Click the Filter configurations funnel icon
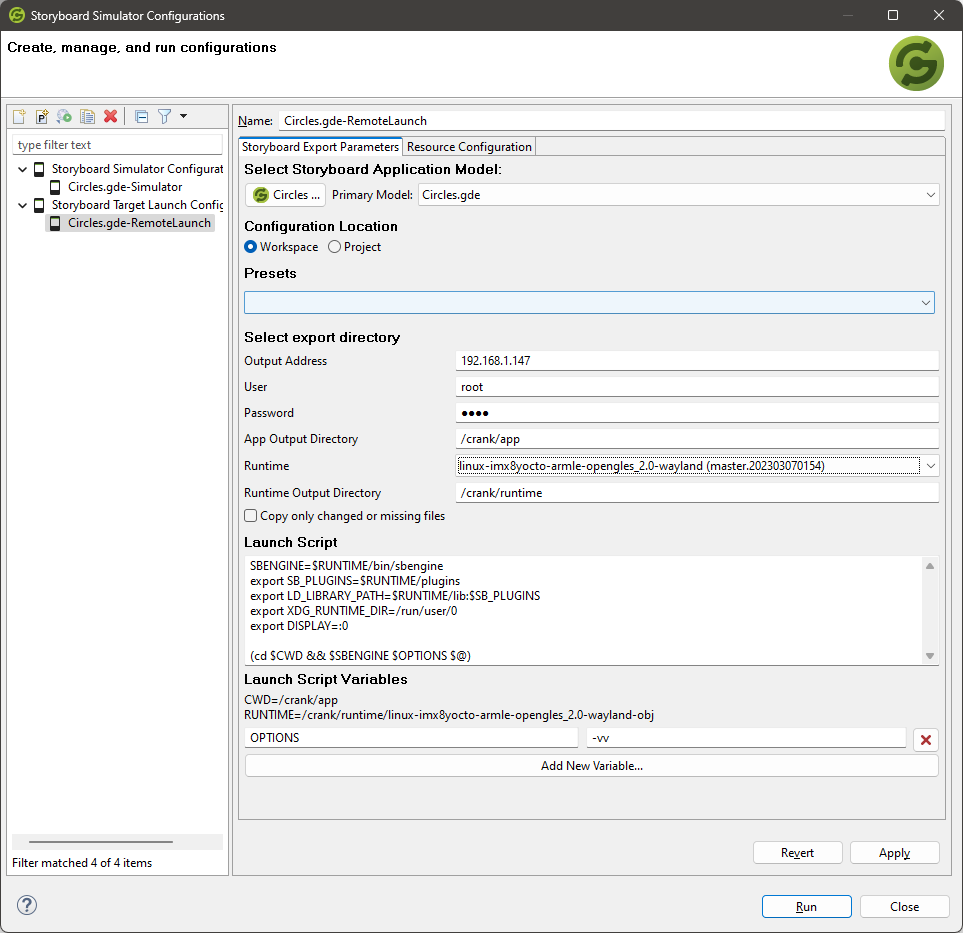Image resolution: width=963 pixels, height=933 pixels. [x=164, y=116]
